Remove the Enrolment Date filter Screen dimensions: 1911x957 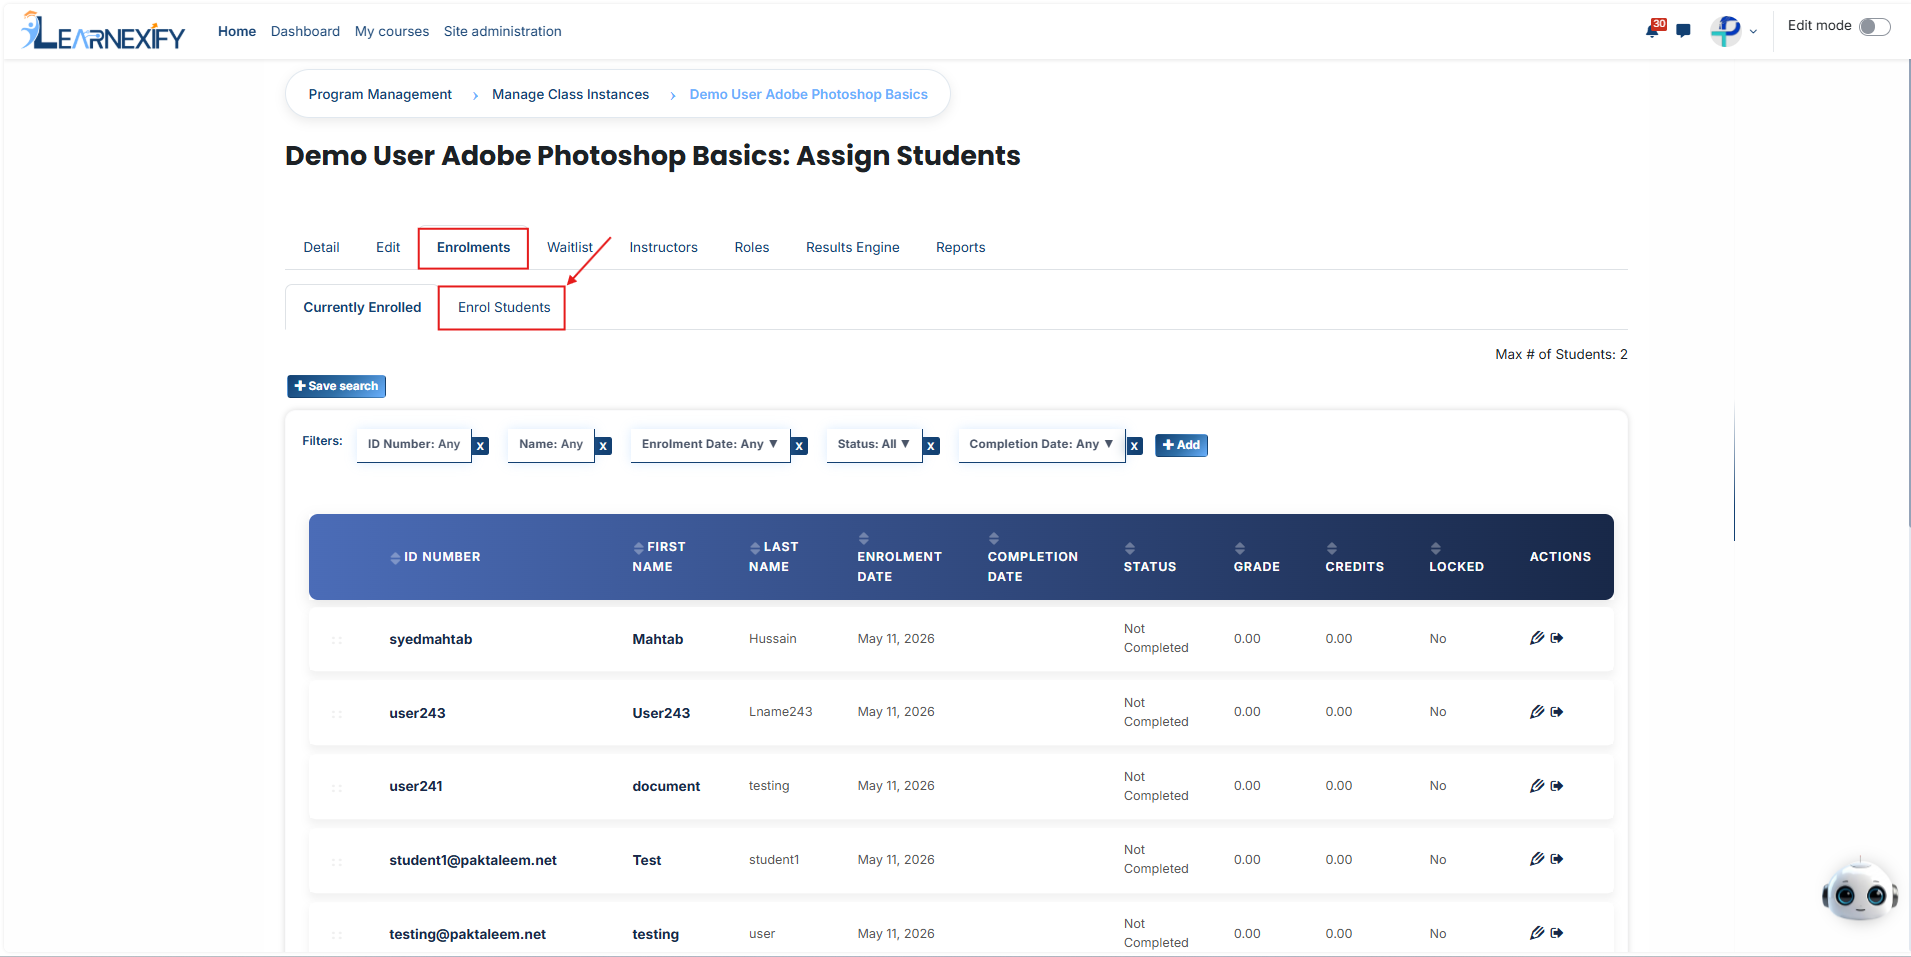[x=799, y=446]
